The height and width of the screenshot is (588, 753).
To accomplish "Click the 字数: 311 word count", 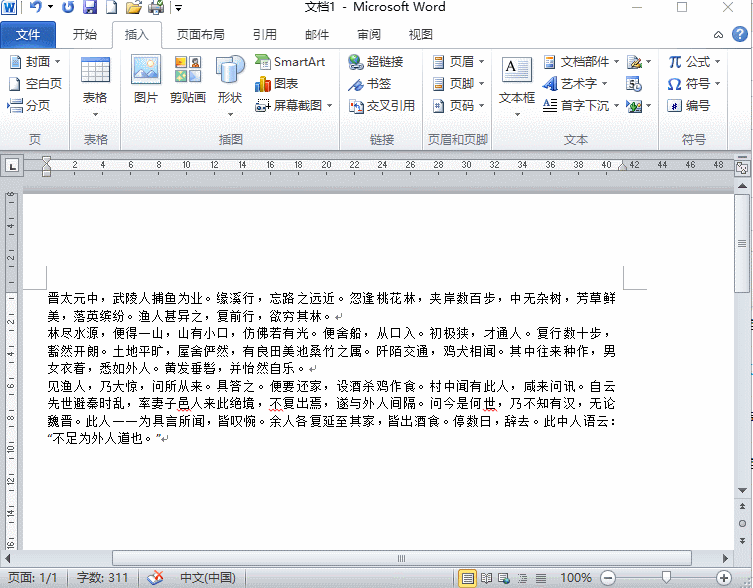I will [102, 577].
